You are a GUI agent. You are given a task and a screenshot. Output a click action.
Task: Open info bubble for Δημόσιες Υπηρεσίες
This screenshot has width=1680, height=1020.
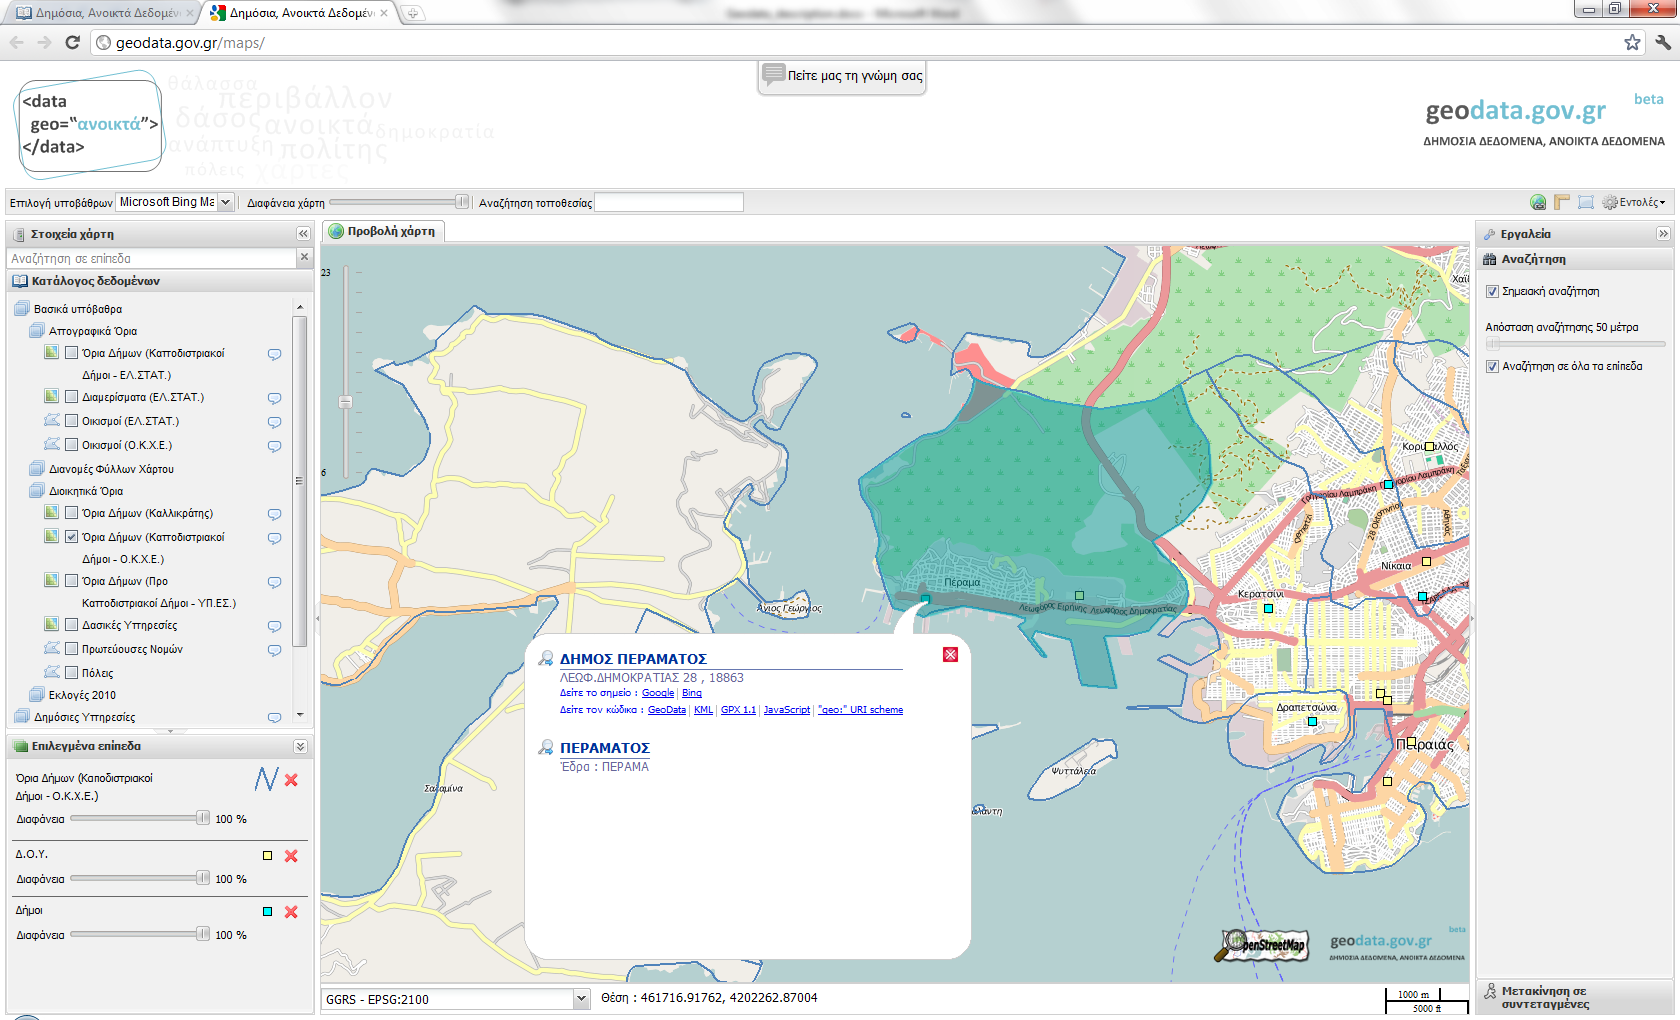click(274, 718)
